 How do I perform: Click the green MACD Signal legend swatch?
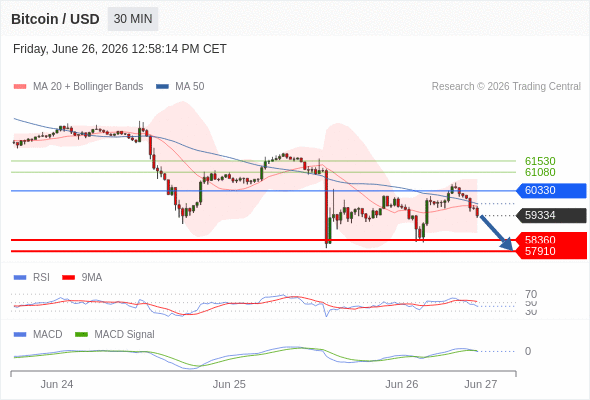pyautogui.click(x=81, y=335)
